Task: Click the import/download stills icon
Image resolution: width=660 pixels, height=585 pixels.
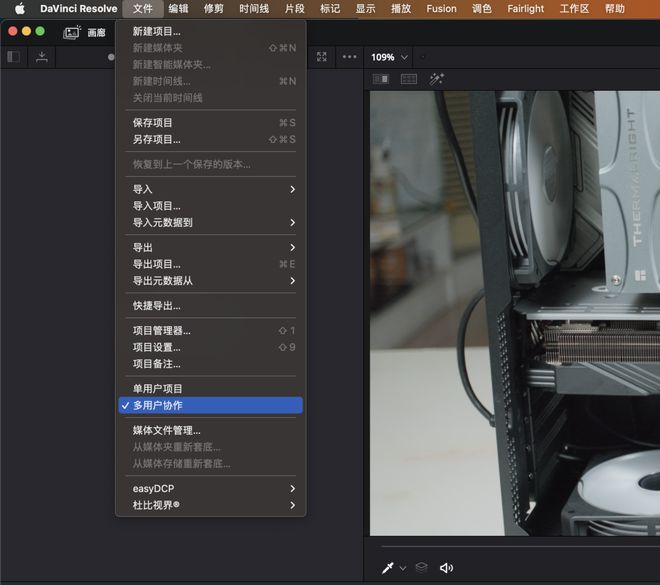Action: point(42,57)
